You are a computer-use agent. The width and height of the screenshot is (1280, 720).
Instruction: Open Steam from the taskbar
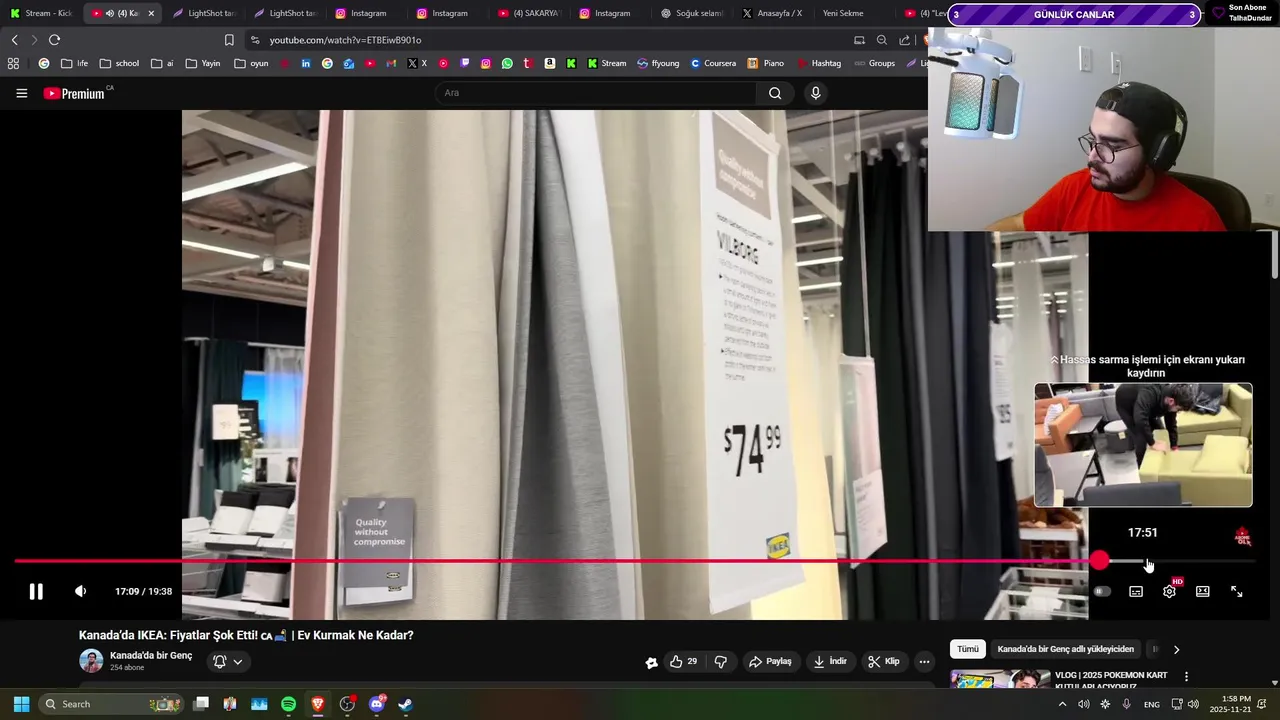pyautogui.click(x=405, y=704)
